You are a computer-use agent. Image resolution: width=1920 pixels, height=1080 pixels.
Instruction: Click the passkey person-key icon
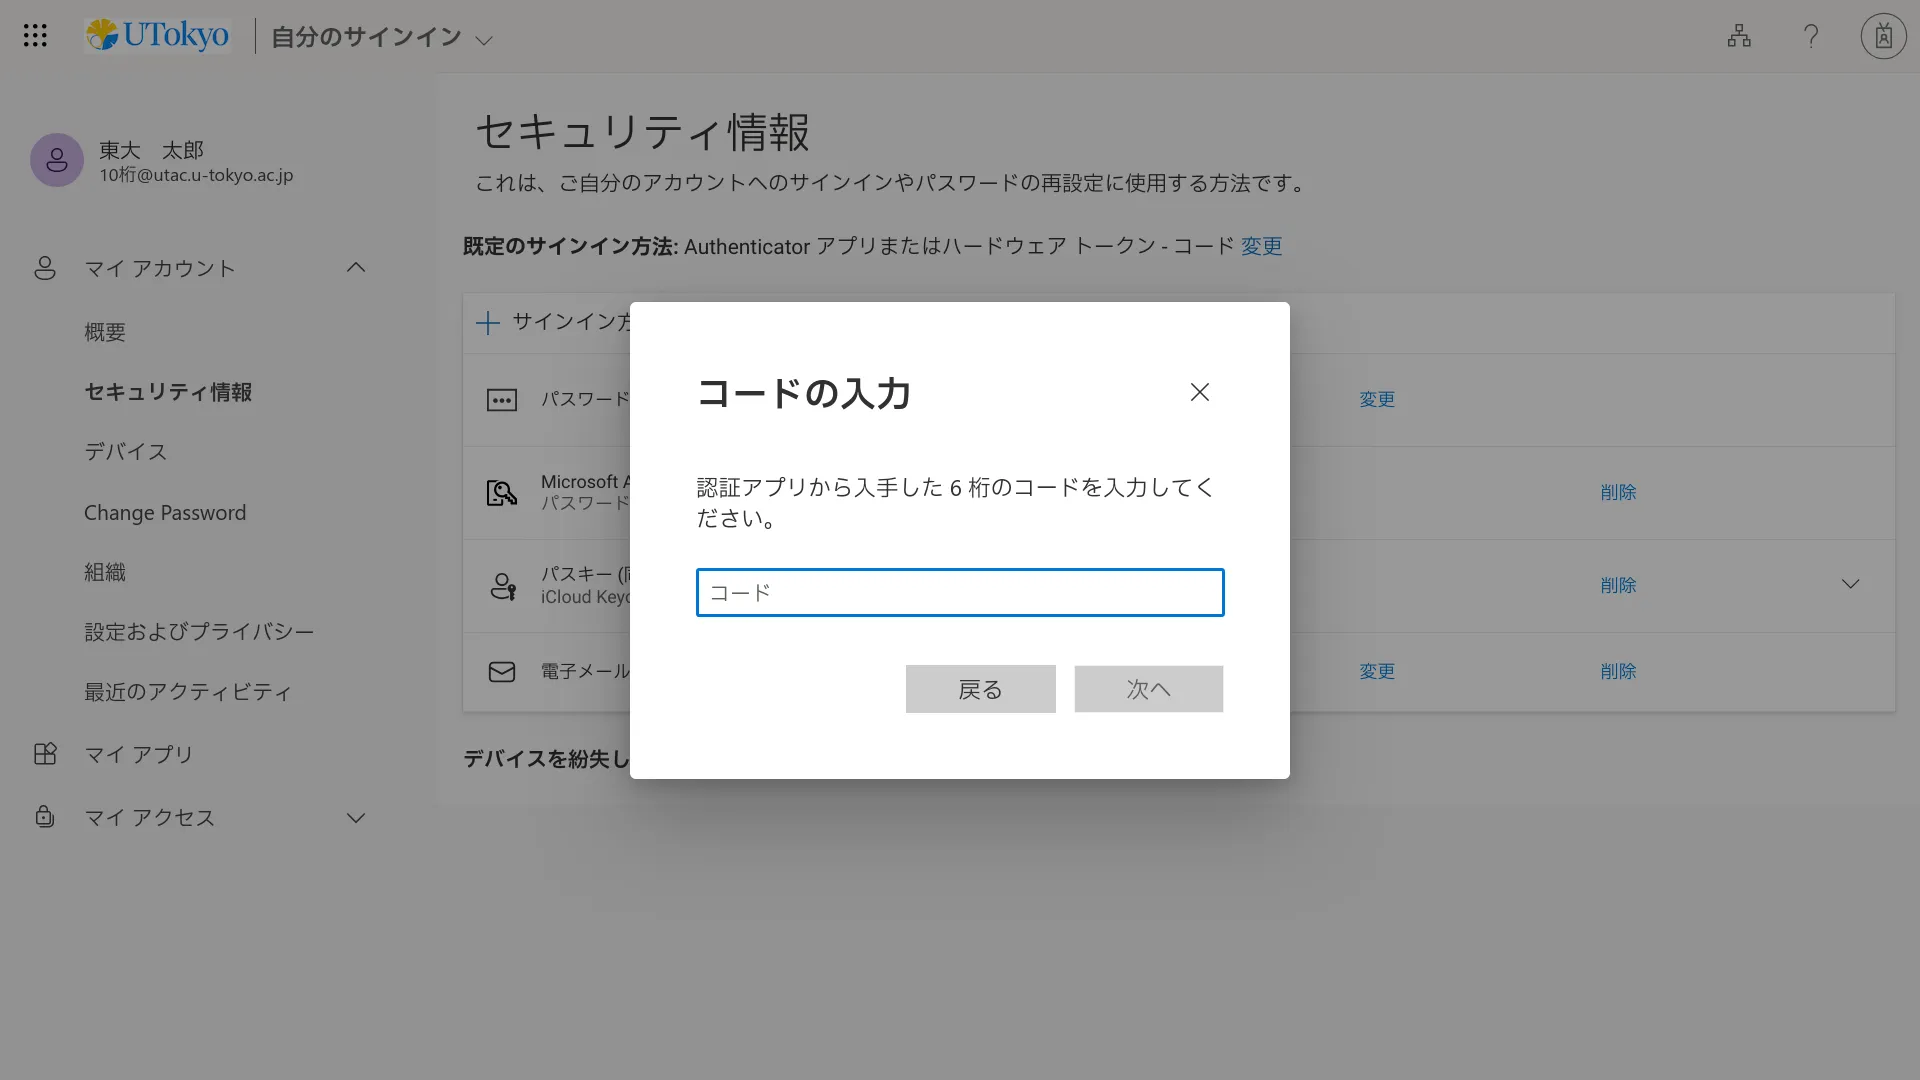pos(502,586)
